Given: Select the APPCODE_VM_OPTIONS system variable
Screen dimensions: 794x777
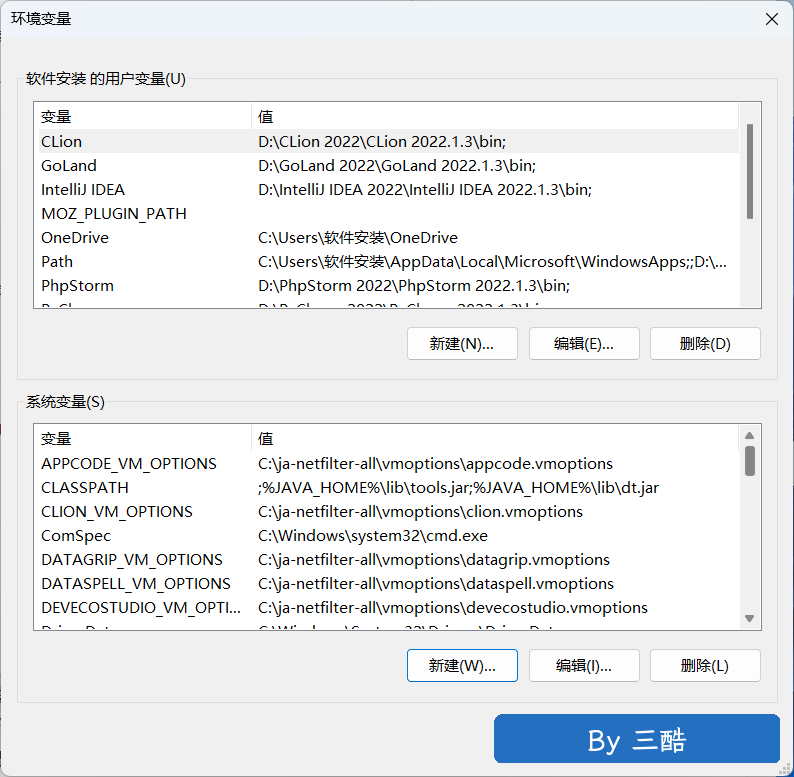Looking at the screenshot, I should (x=388, y=463).
